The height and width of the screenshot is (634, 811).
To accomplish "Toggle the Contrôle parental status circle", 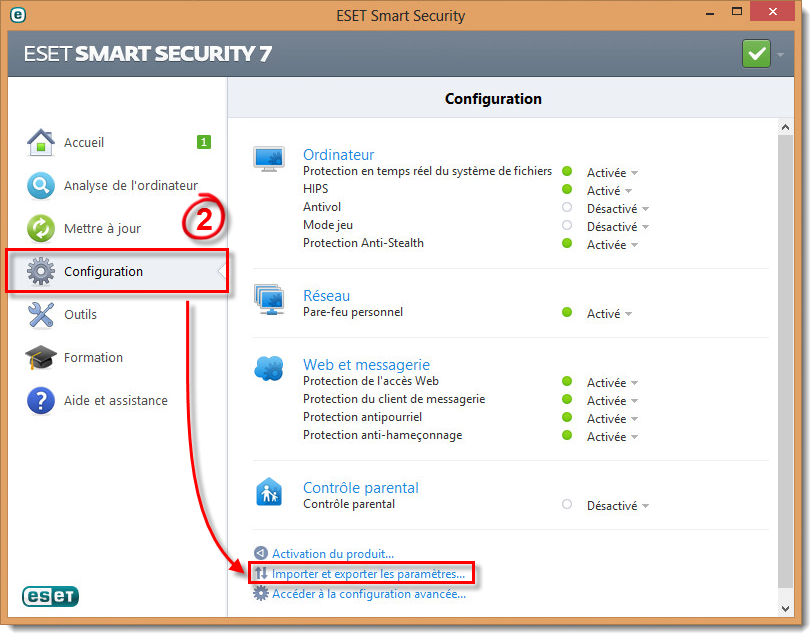I will 567,504.
